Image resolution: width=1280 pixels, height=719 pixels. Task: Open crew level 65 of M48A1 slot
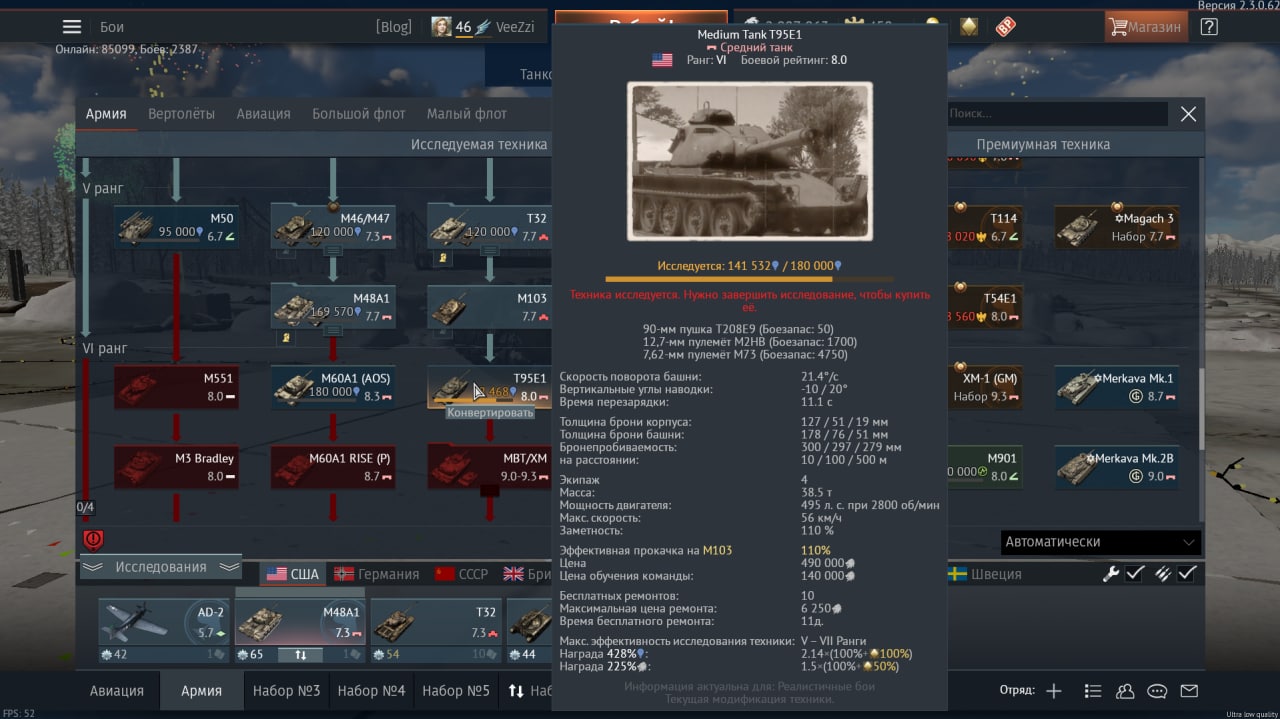[x=251, y=655]
